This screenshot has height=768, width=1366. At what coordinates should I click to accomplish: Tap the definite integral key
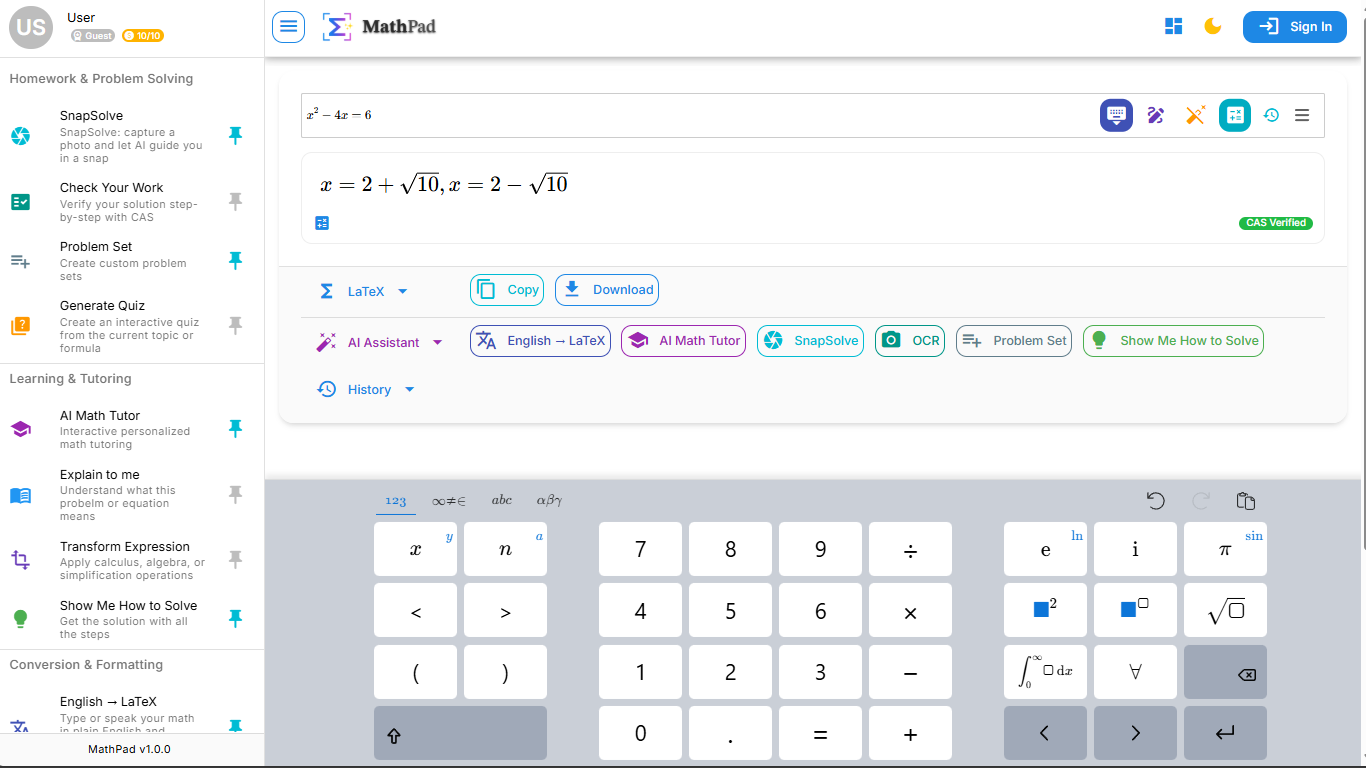(x=1045, y=672)
